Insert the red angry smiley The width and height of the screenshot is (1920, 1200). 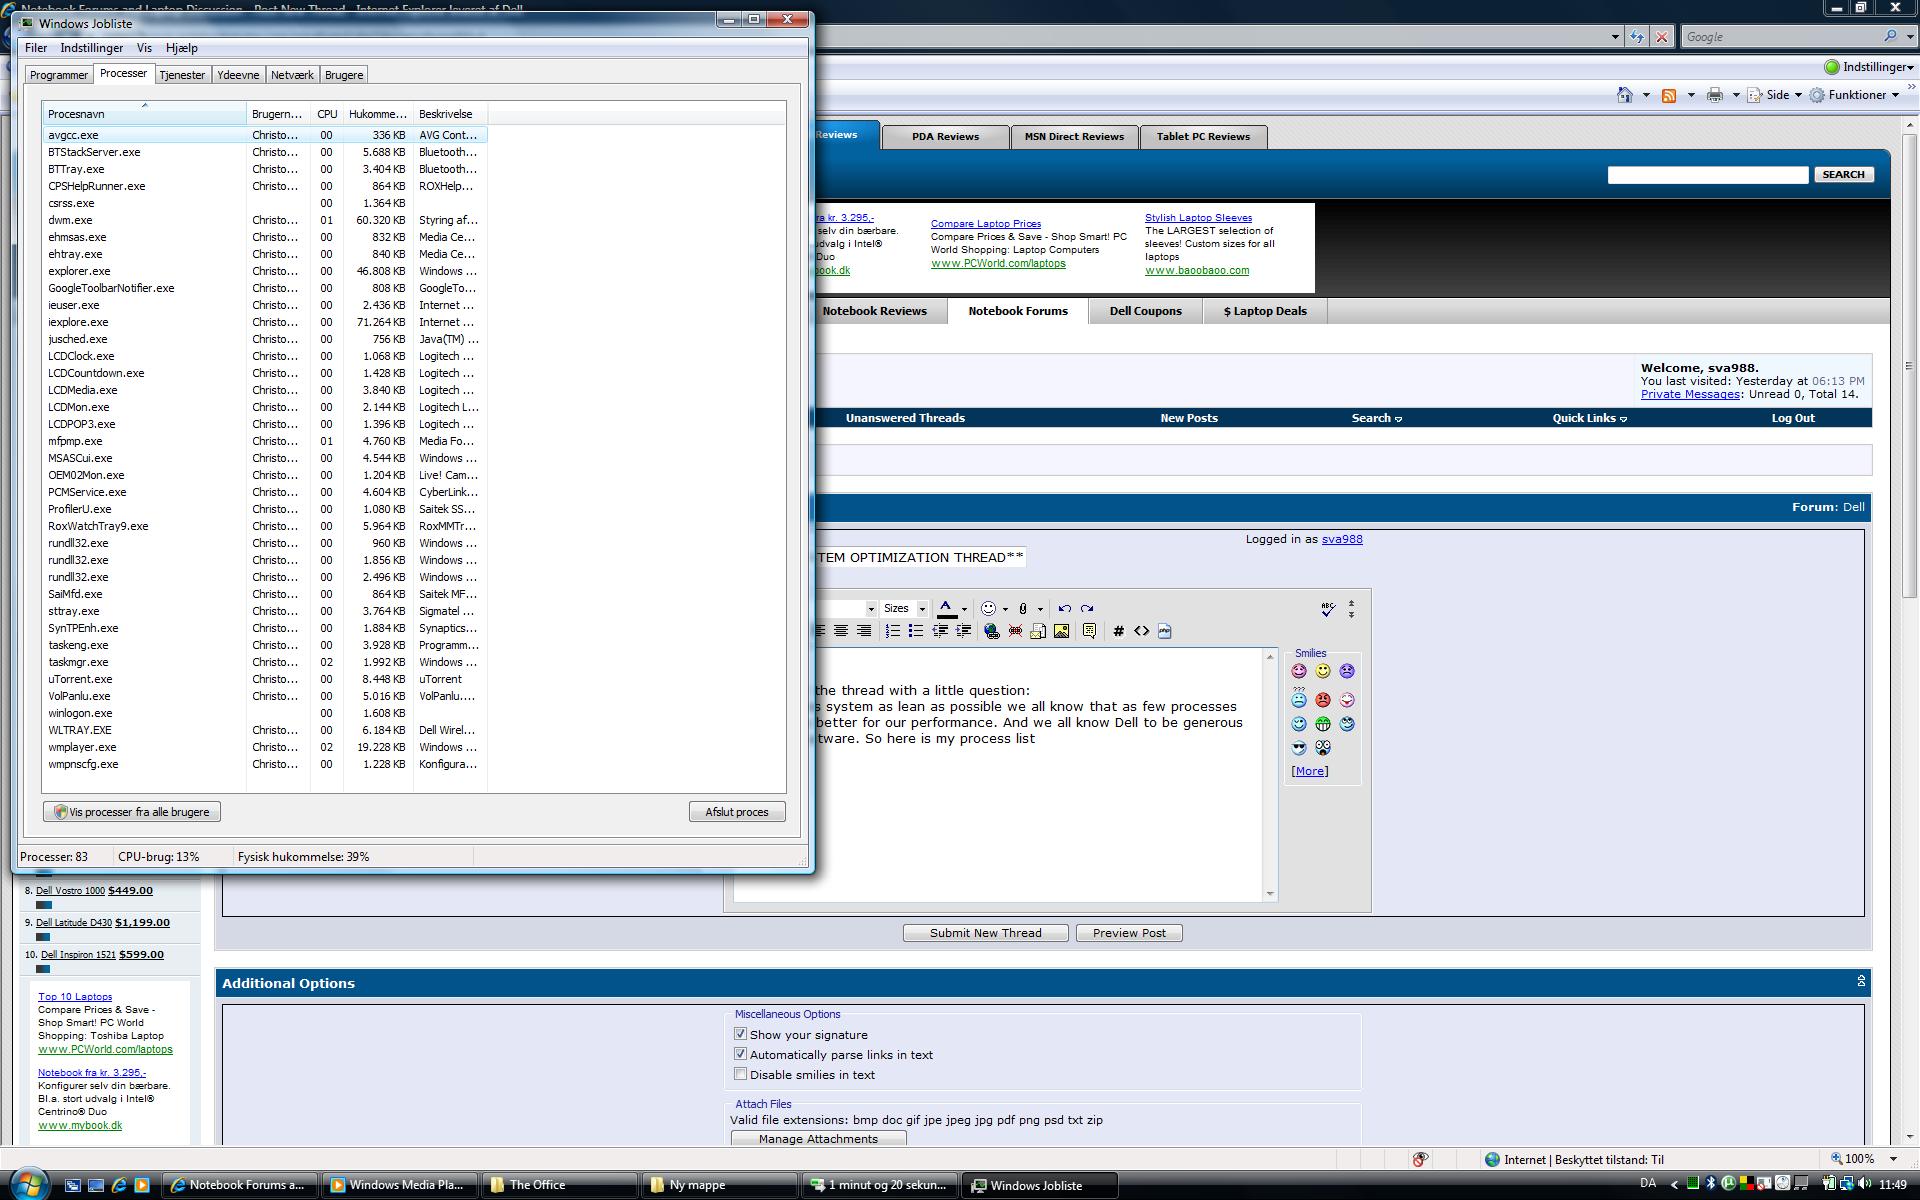click(1322, 699)
